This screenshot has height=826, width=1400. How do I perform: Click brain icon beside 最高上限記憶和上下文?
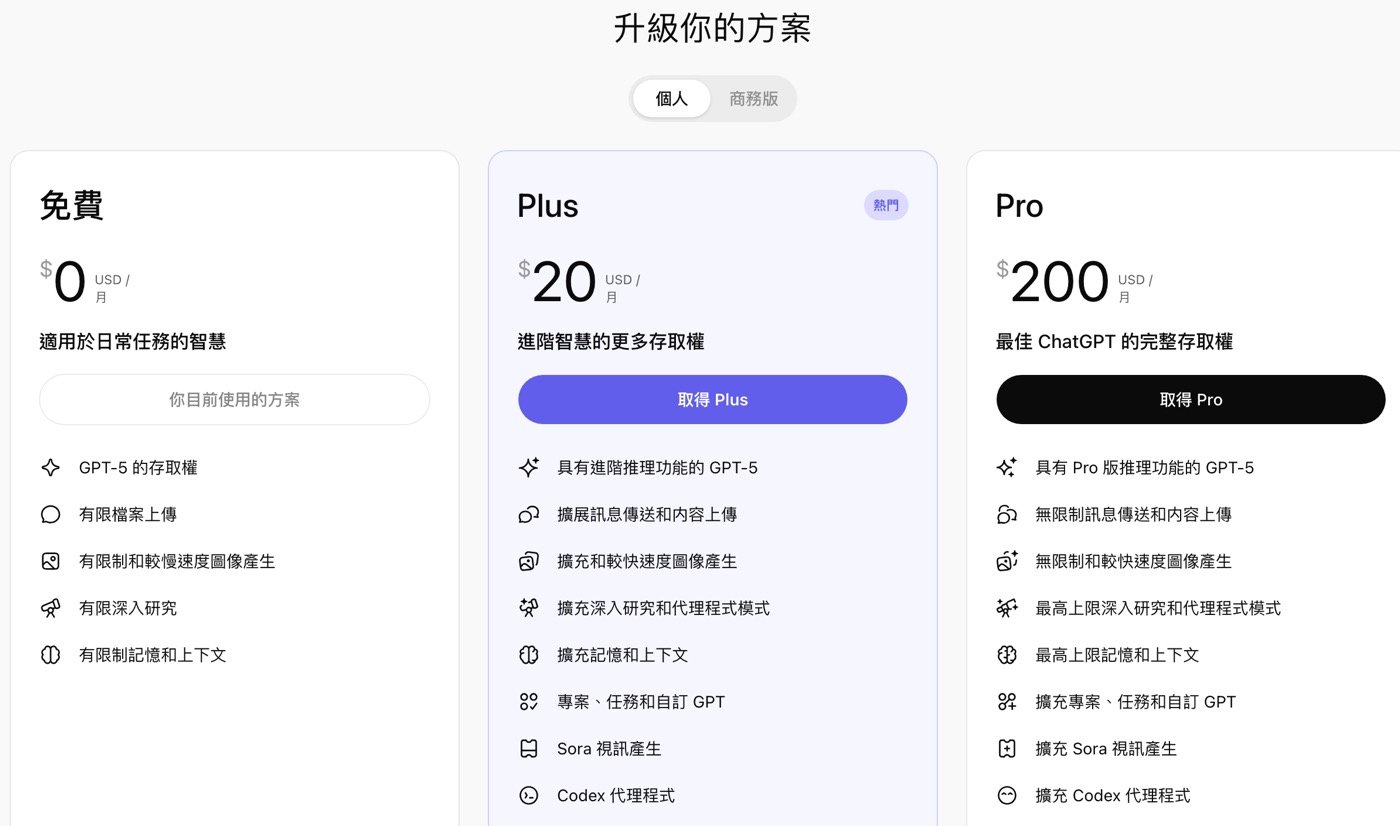coord(1007,655)
